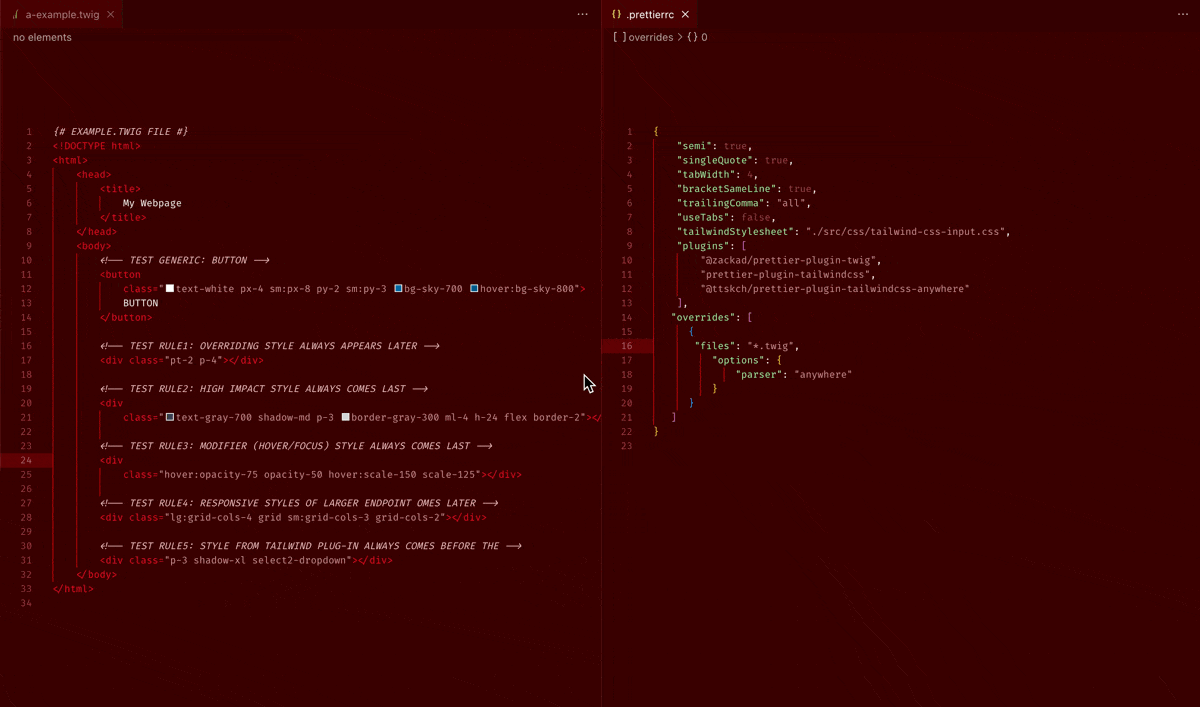The width and height of the screenshot is (1200, 707).
Task: Click the array bracket icon in breadcrumb
Action: click(x=619, y=37)
